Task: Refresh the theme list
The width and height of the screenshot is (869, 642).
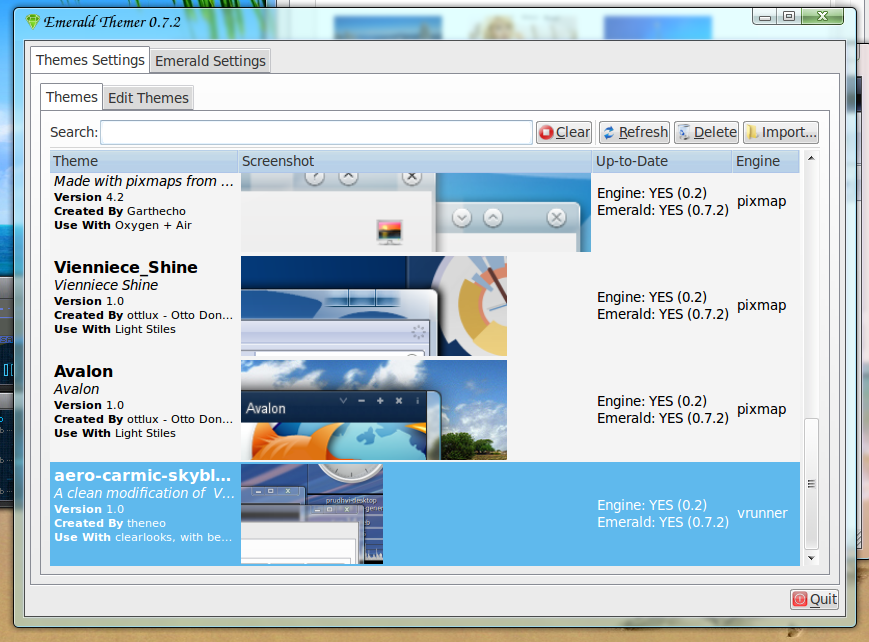Action: pos(635,133)
